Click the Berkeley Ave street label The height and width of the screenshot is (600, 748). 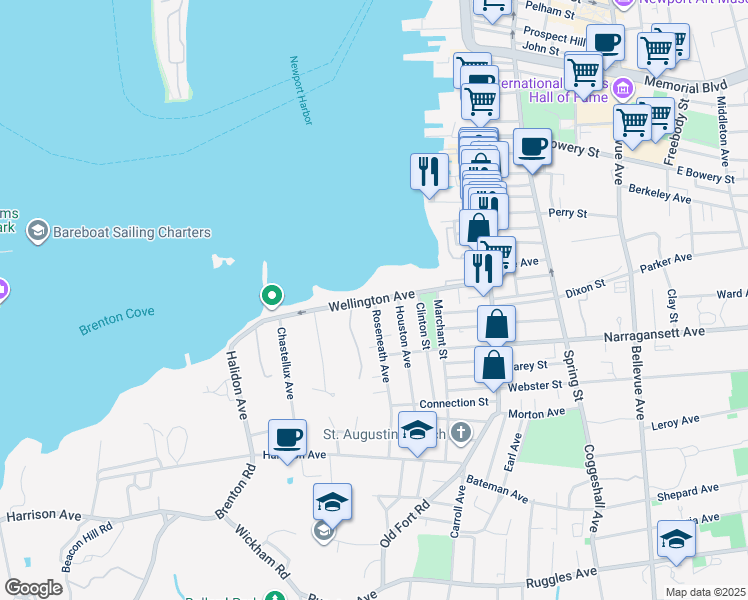click(x=660, y=194)
